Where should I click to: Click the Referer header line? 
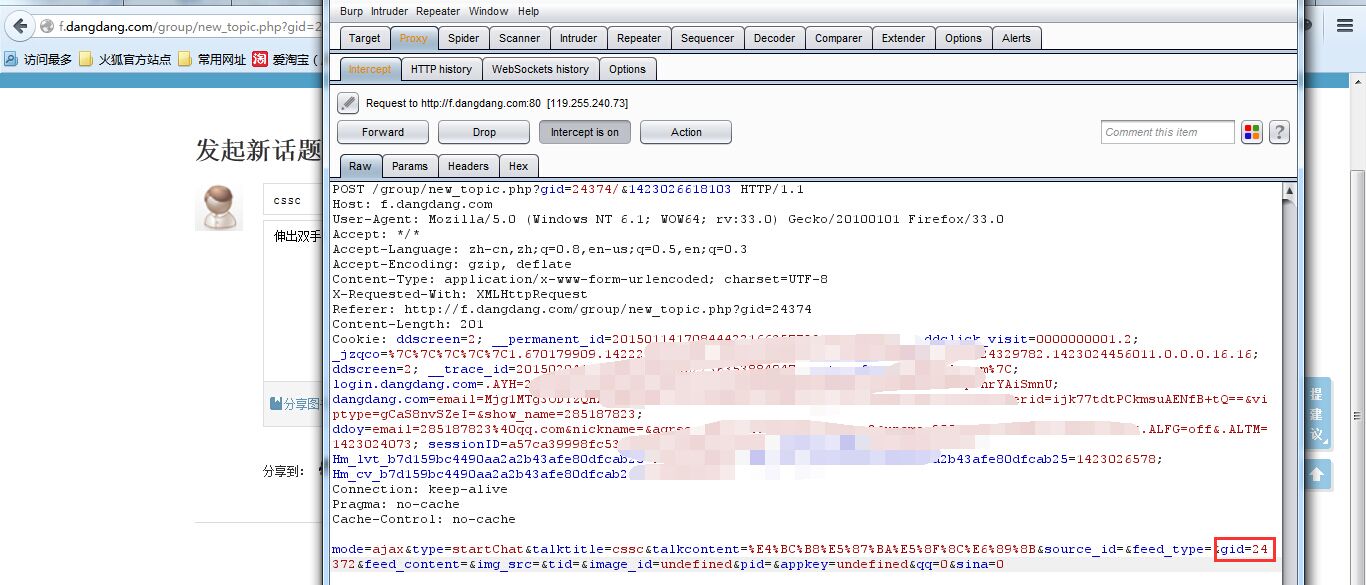572,309
